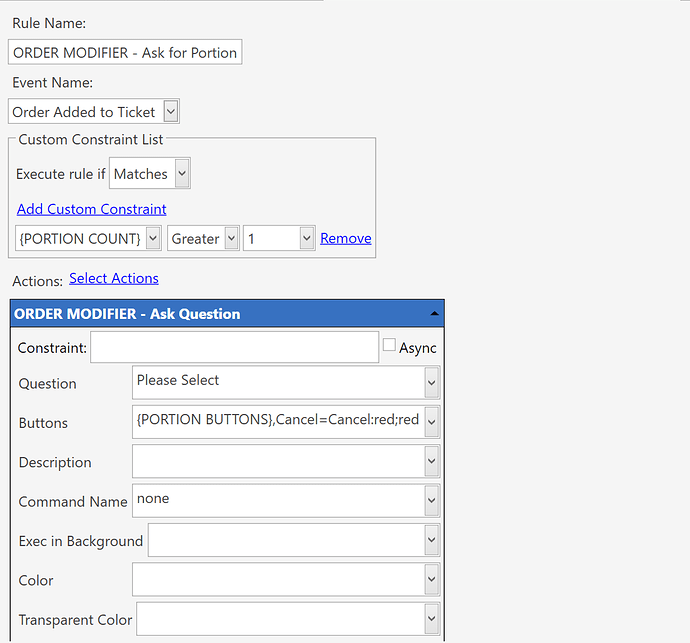Open the Color field dropdown
The image size is (690, 643).
(432, 579)
